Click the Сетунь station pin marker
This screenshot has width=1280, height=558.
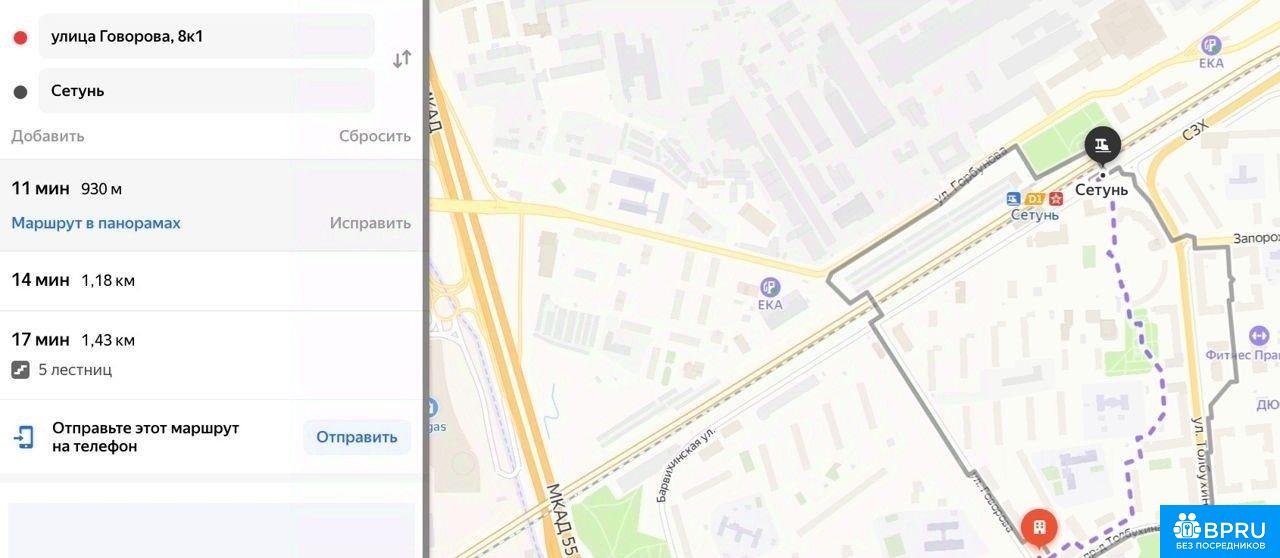click(1103, 146)
